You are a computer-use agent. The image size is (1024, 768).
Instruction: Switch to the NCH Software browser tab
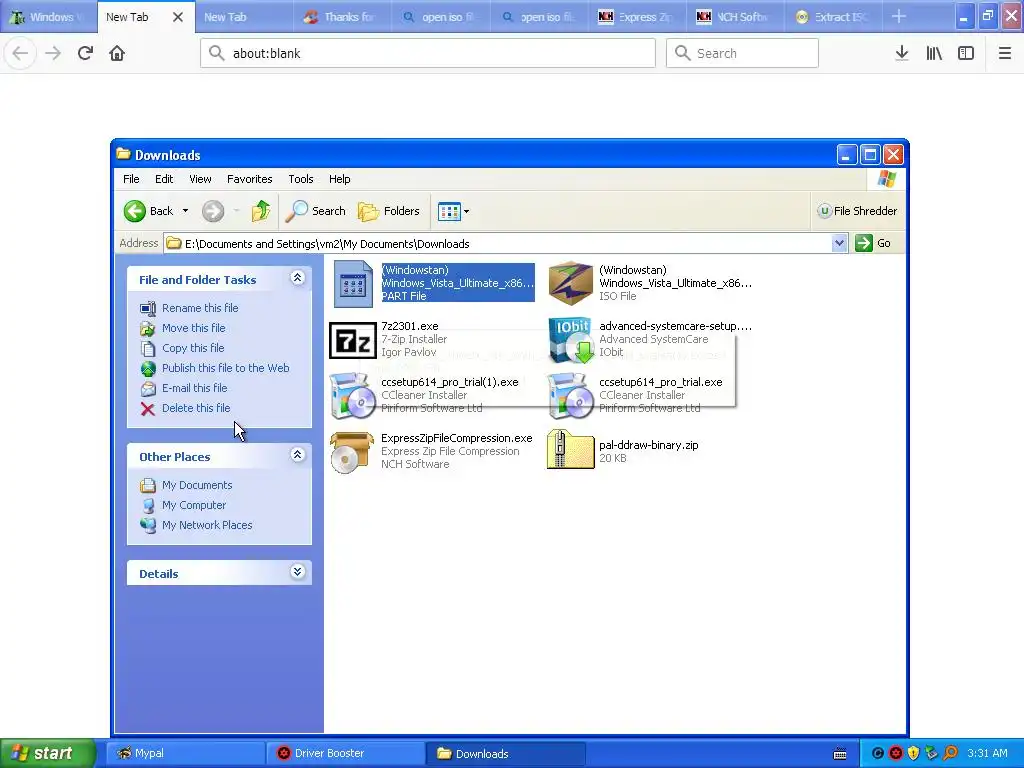point(735,17)
